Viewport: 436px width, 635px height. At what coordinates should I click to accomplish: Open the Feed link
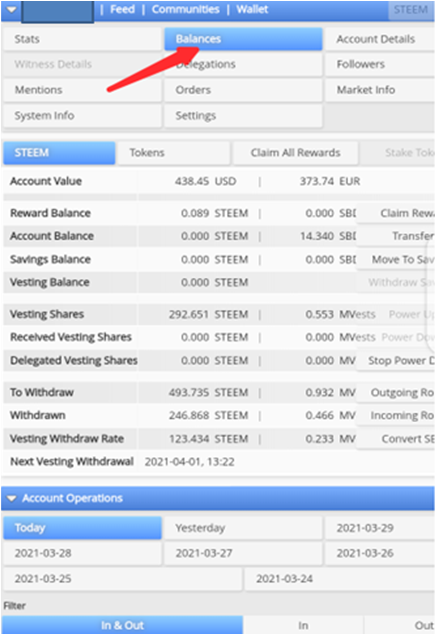122,9
